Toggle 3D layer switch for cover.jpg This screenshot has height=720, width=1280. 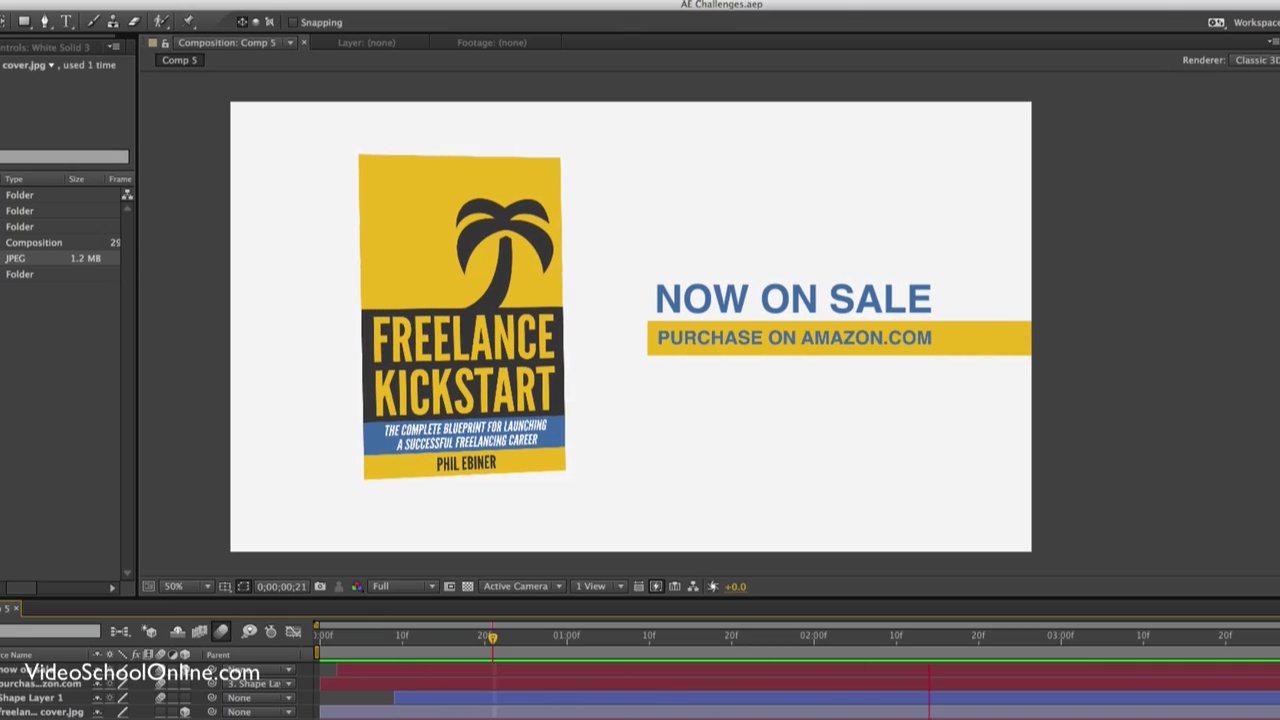185,712
